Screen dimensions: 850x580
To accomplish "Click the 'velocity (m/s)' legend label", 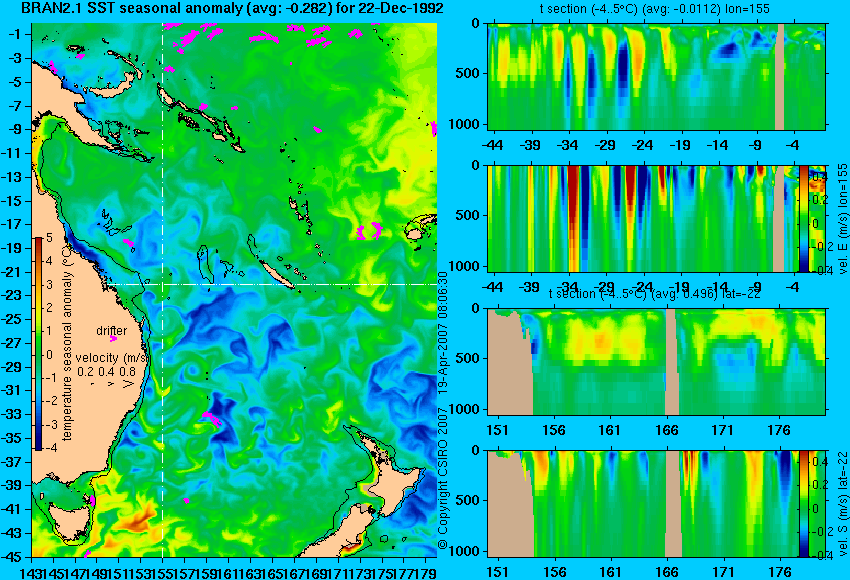I will click(x=112, y=358).
